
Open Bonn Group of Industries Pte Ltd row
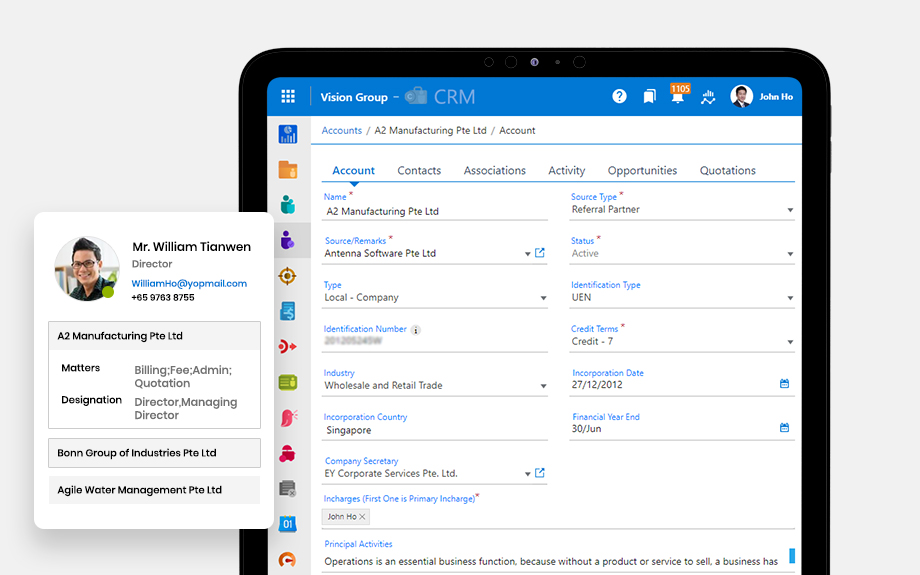pyautogui.click(x=154, y=453)
